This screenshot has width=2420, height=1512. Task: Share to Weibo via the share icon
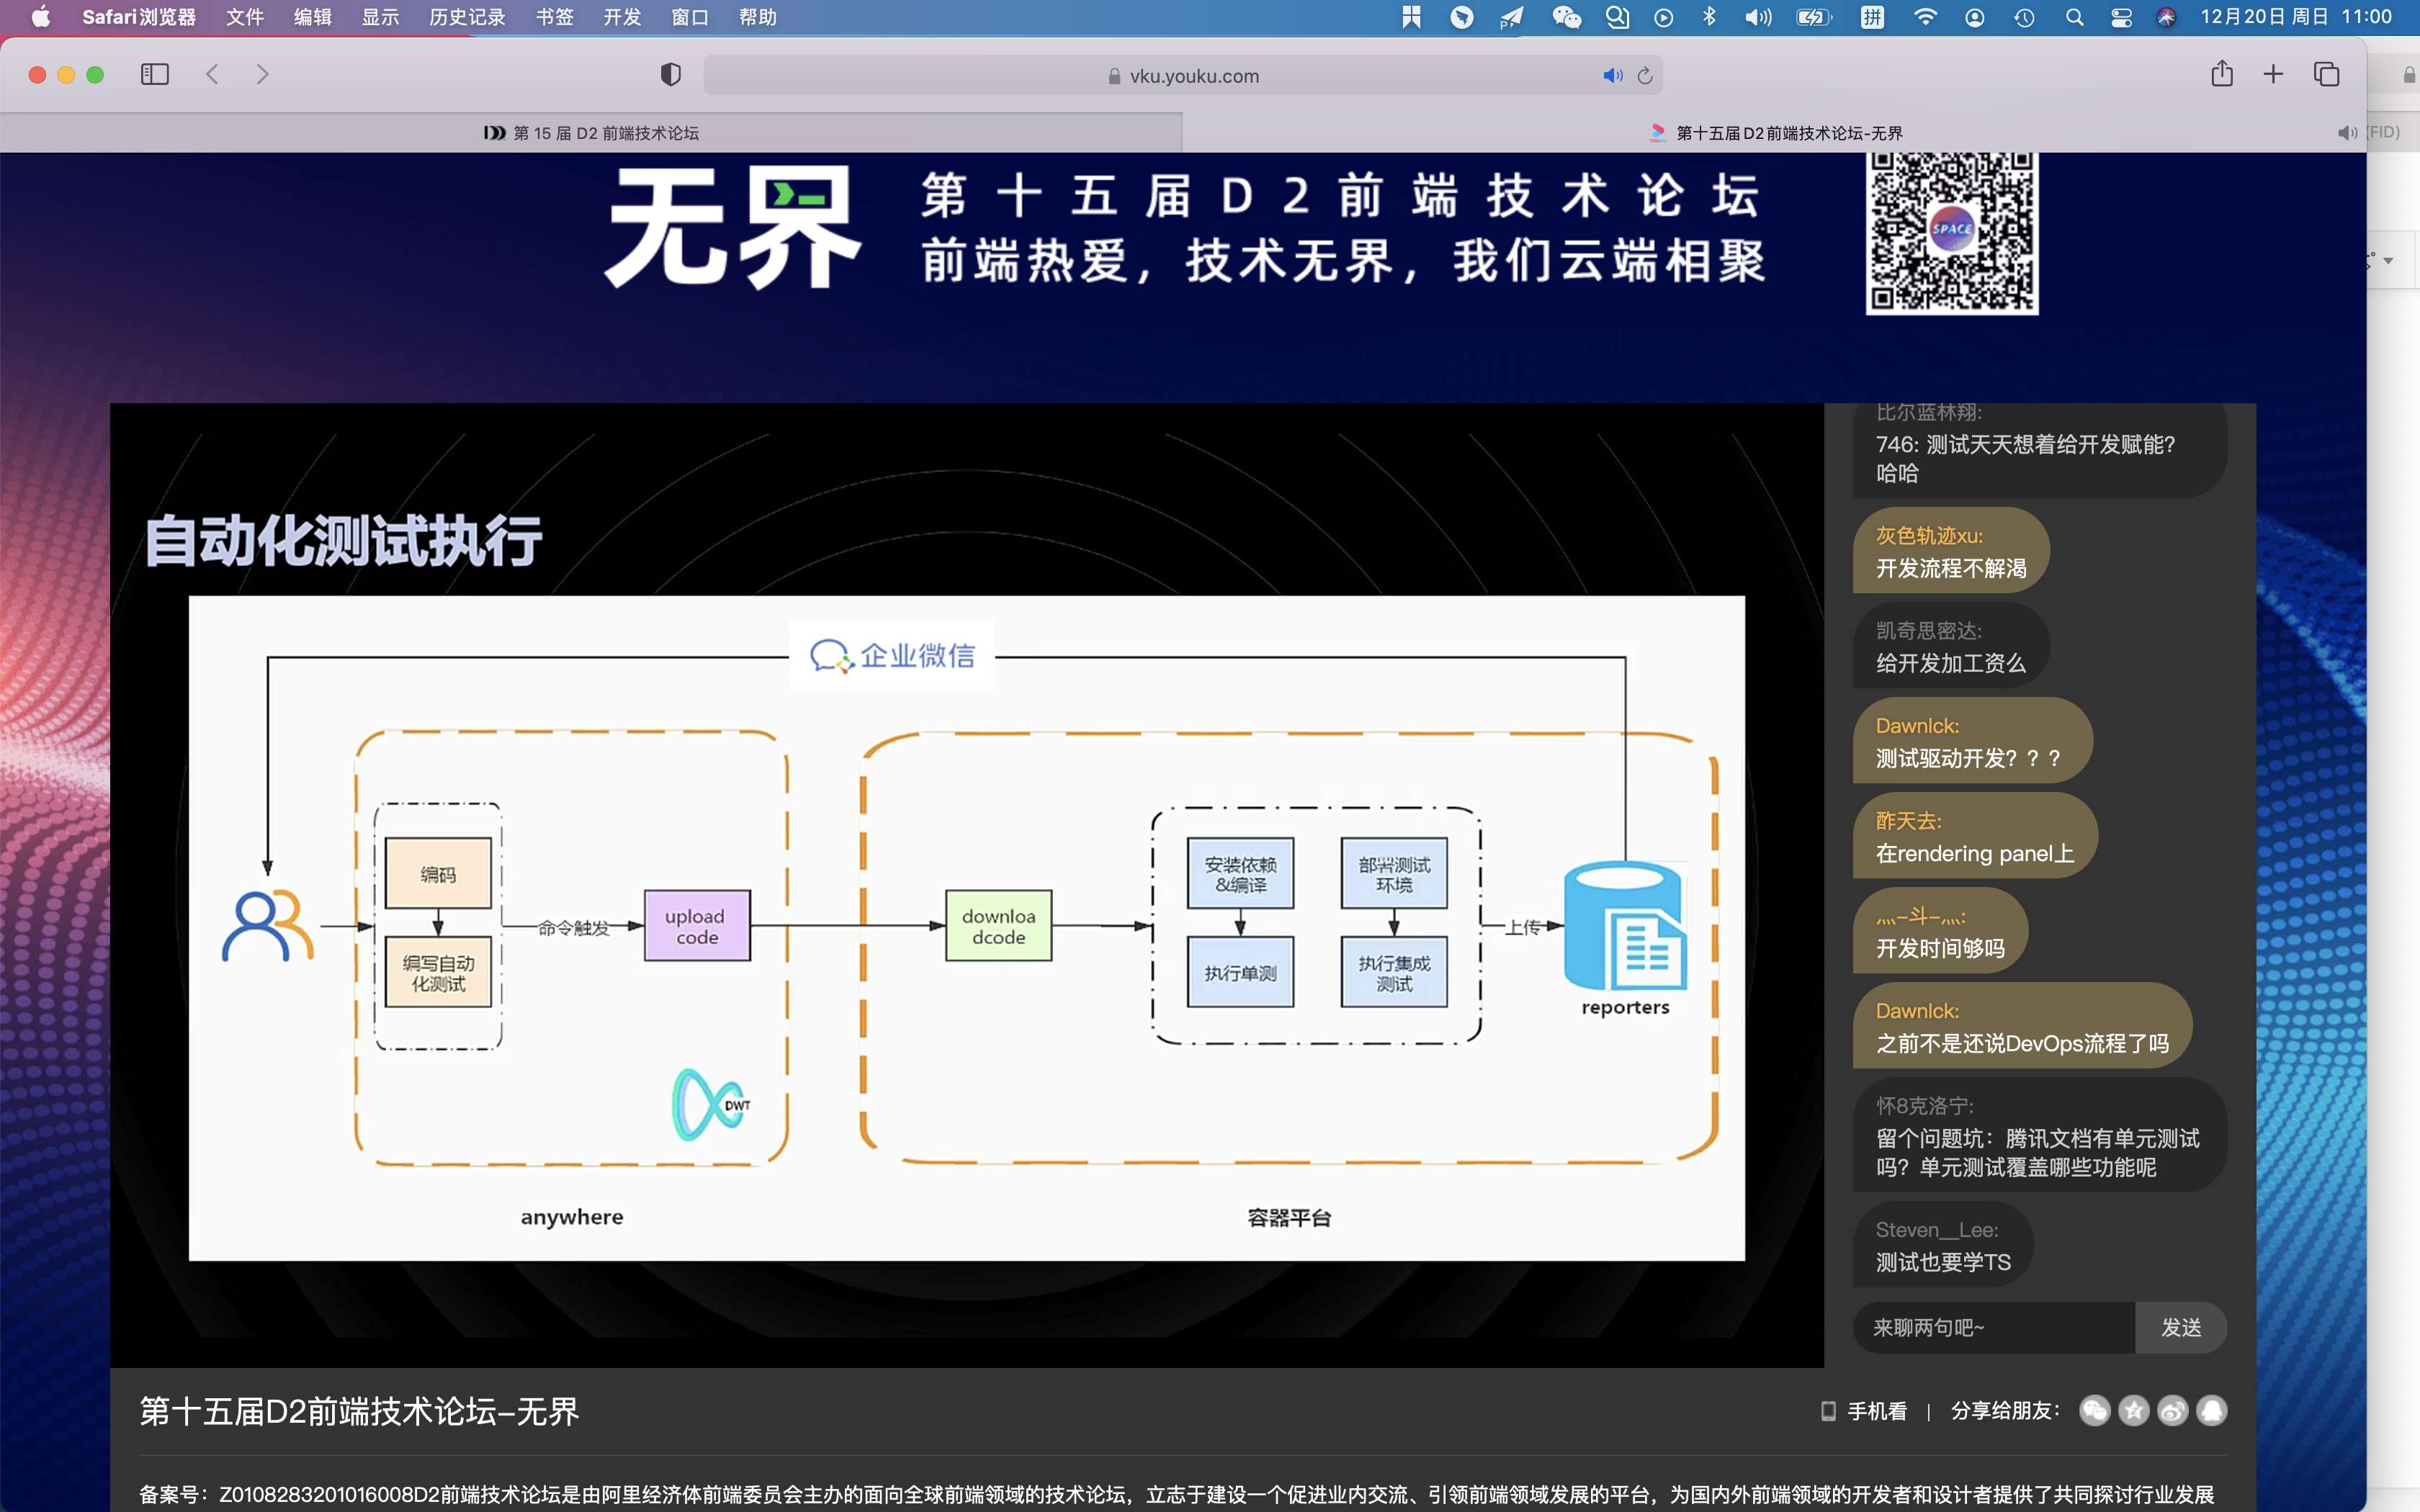2172,1410
